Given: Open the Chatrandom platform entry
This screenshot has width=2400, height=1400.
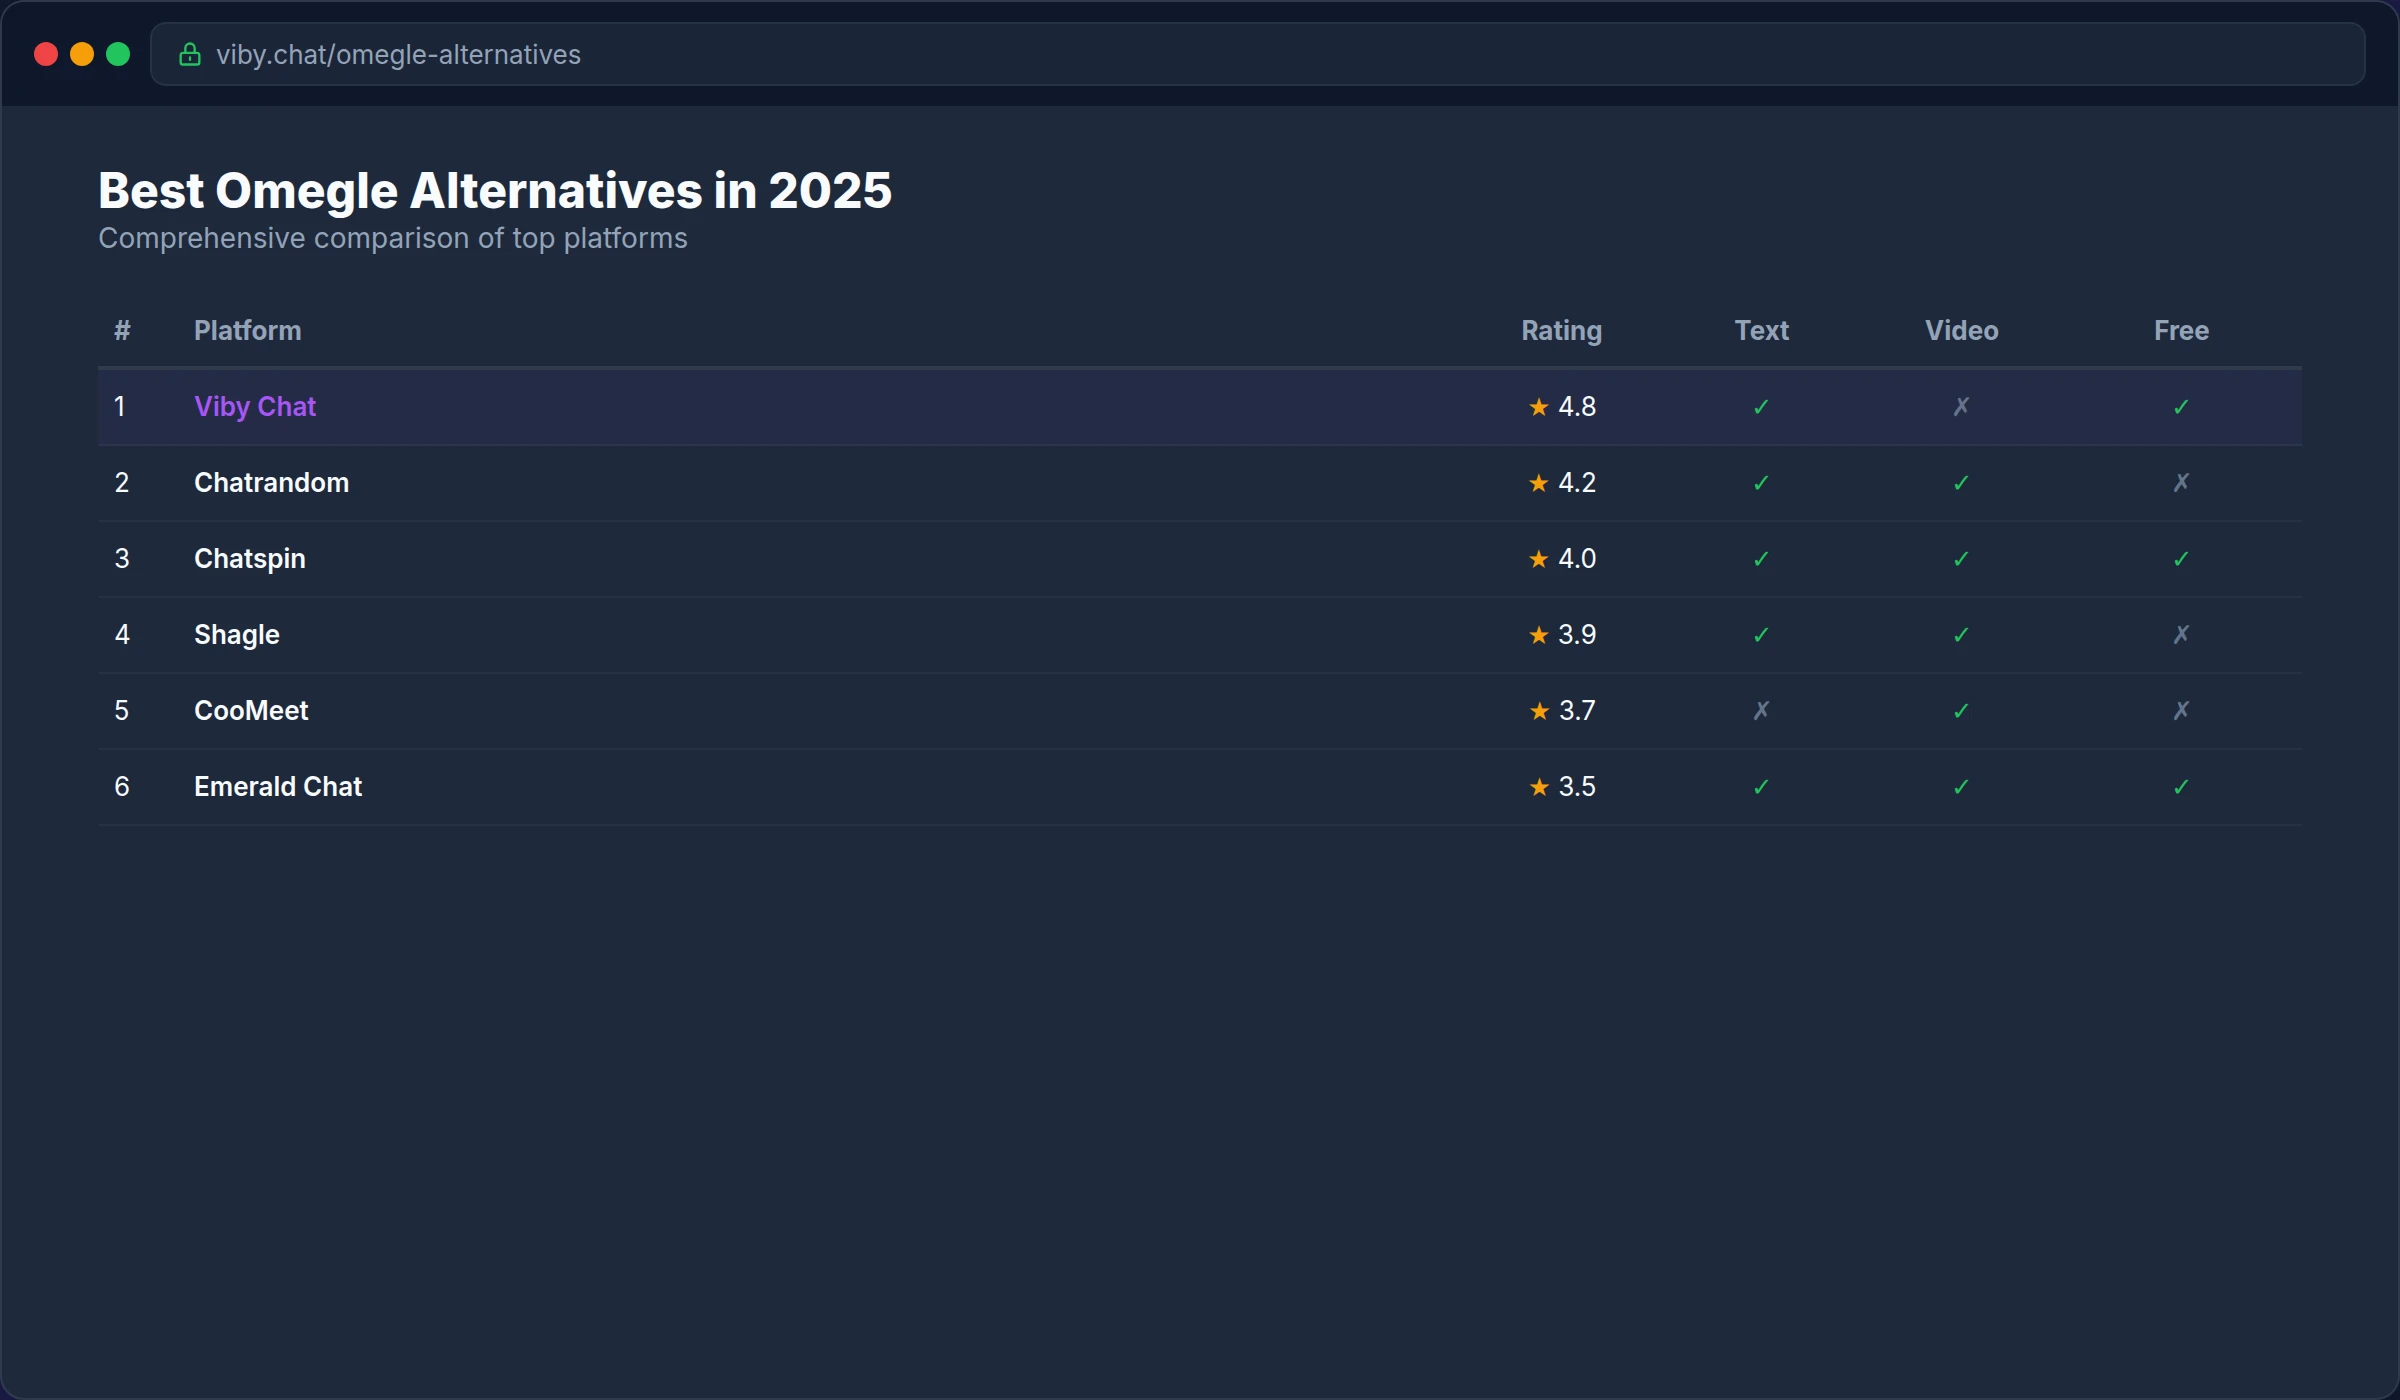Looking at the screenshot, I should pyautogui.click(x=271, y=483).
